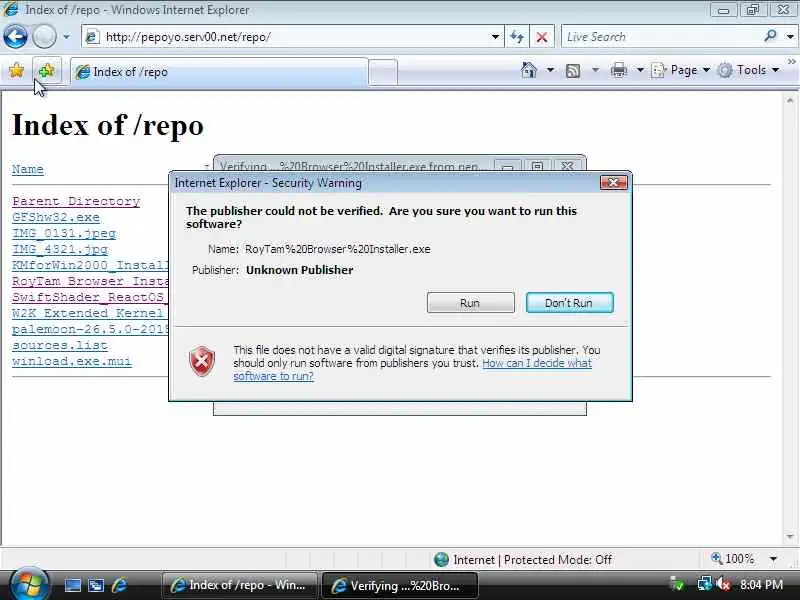Expand the zoom level dropdown arrow
The height and width of the screenshot is (600, 800).
(x=773, y=559)
